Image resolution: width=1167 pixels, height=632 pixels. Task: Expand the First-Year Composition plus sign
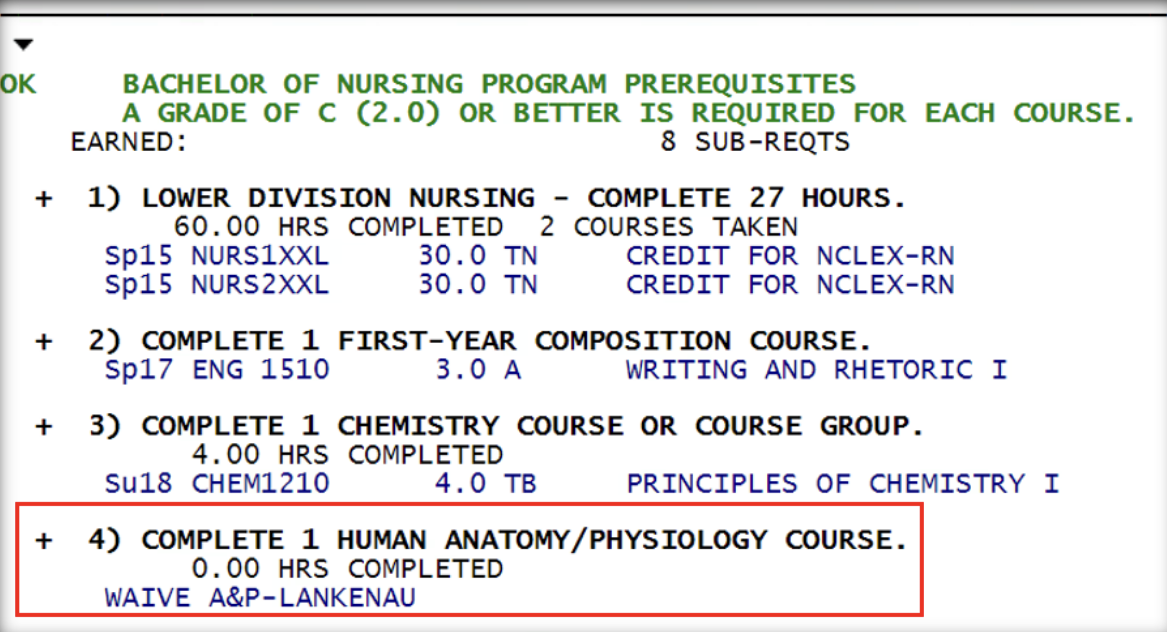pos(44,341)
